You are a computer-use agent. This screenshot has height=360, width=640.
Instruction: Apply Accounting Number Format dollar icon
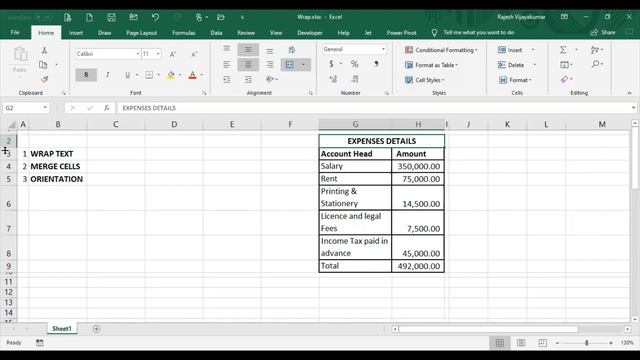point(331,64)
